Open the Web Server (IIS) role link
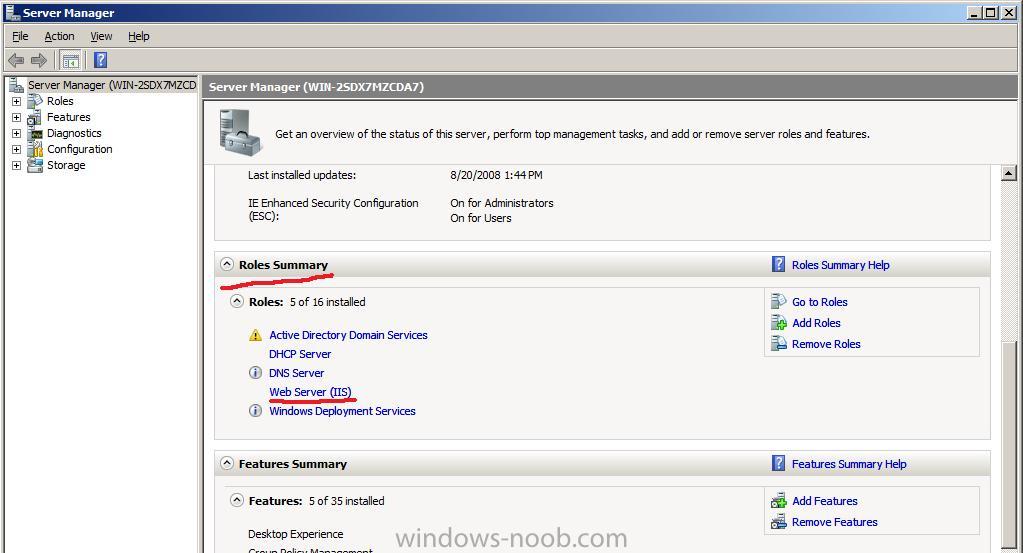The width and height of the screenshot is (1023, 553). (311, 392)
